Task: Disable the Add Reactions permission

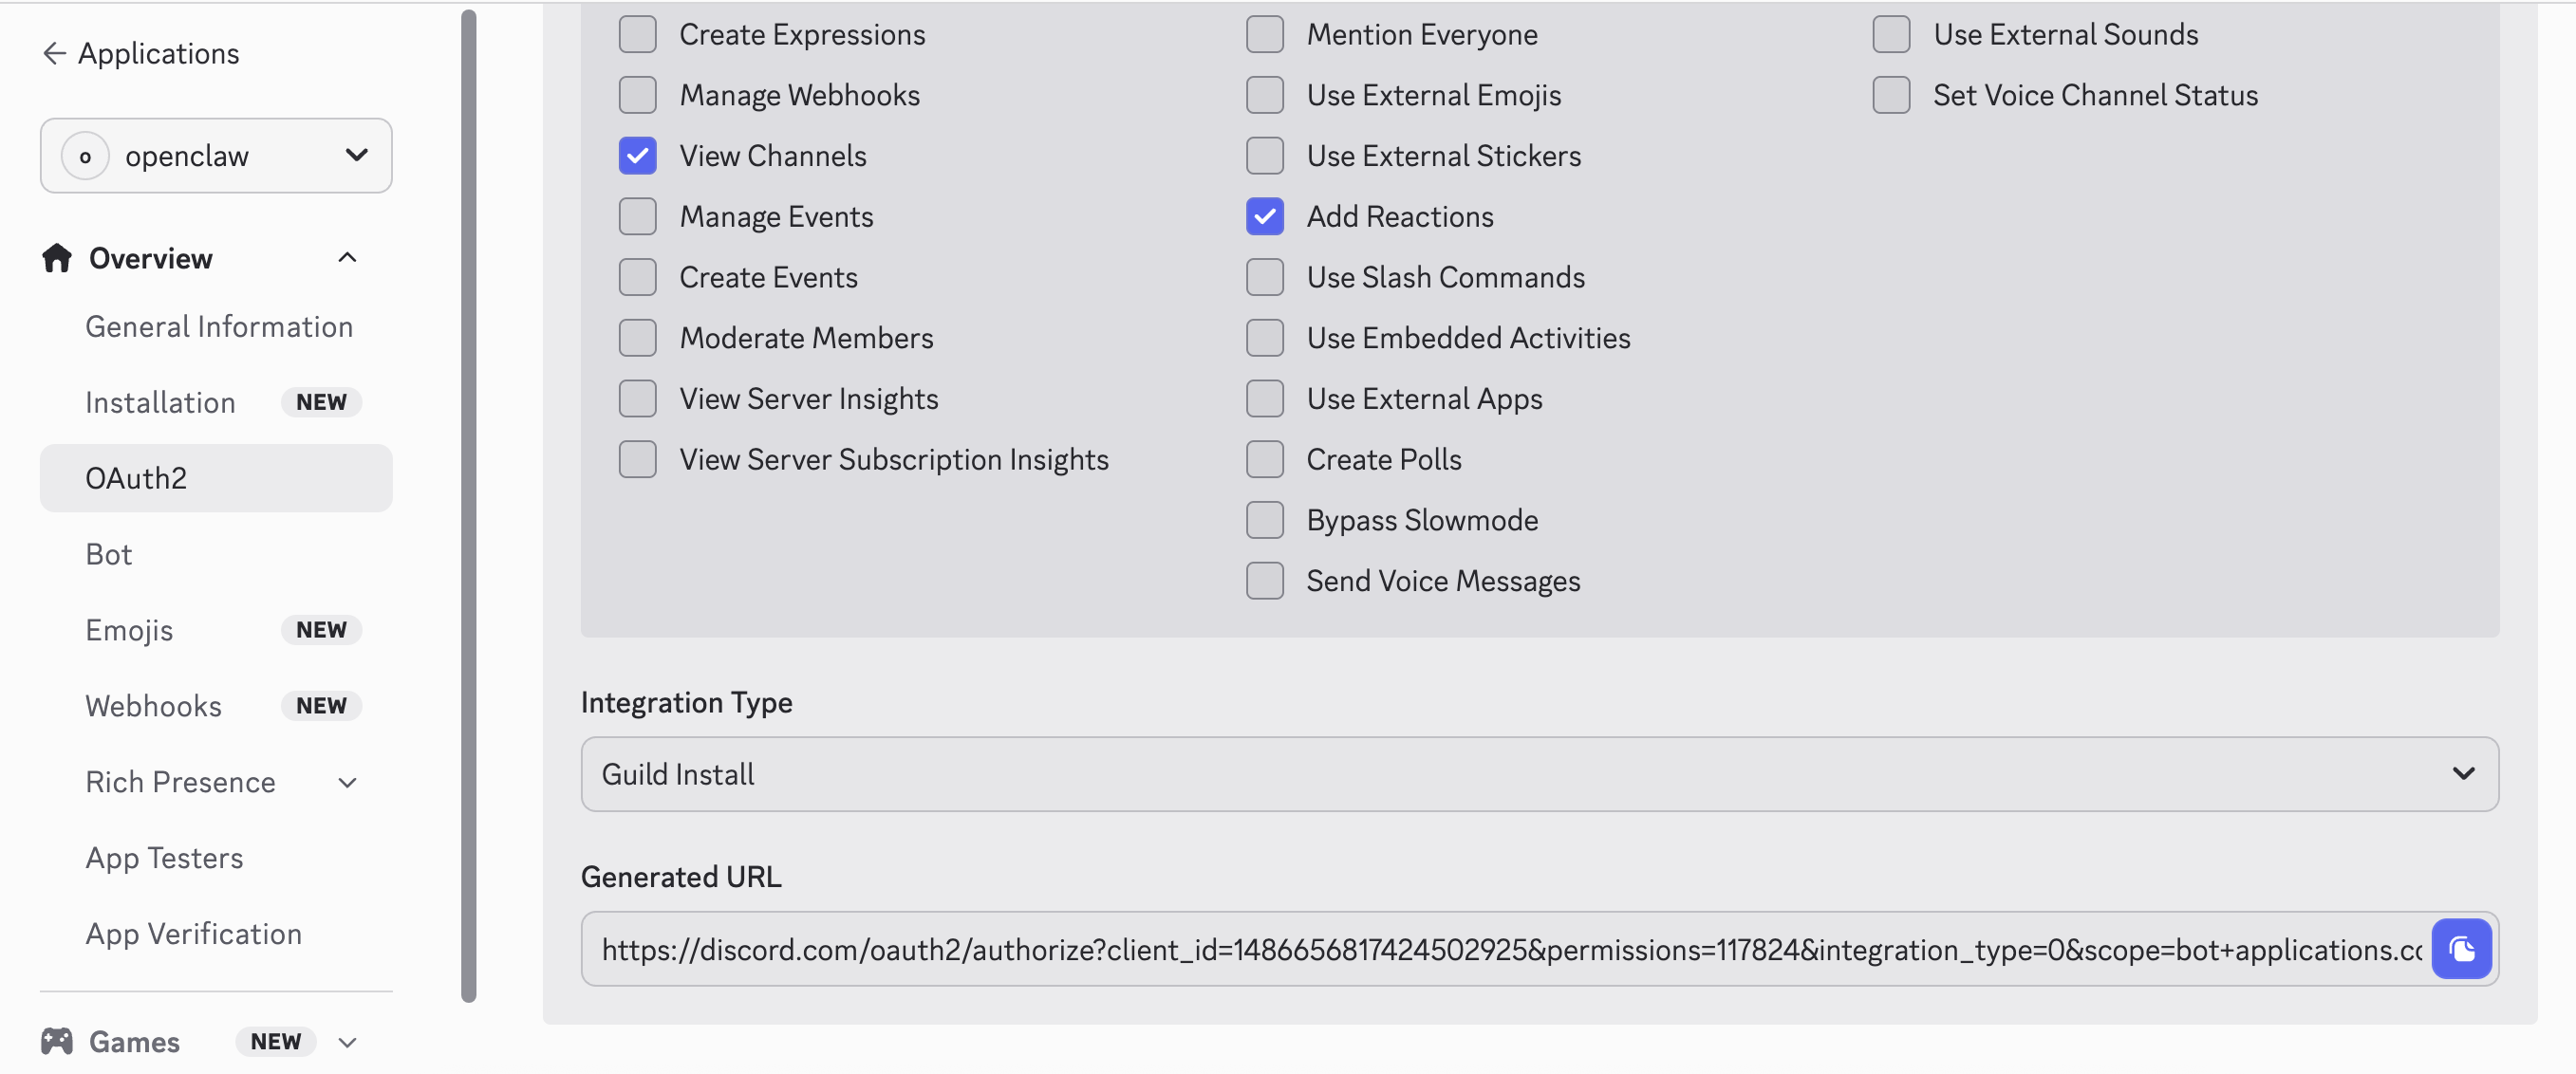Action: 1264,216
